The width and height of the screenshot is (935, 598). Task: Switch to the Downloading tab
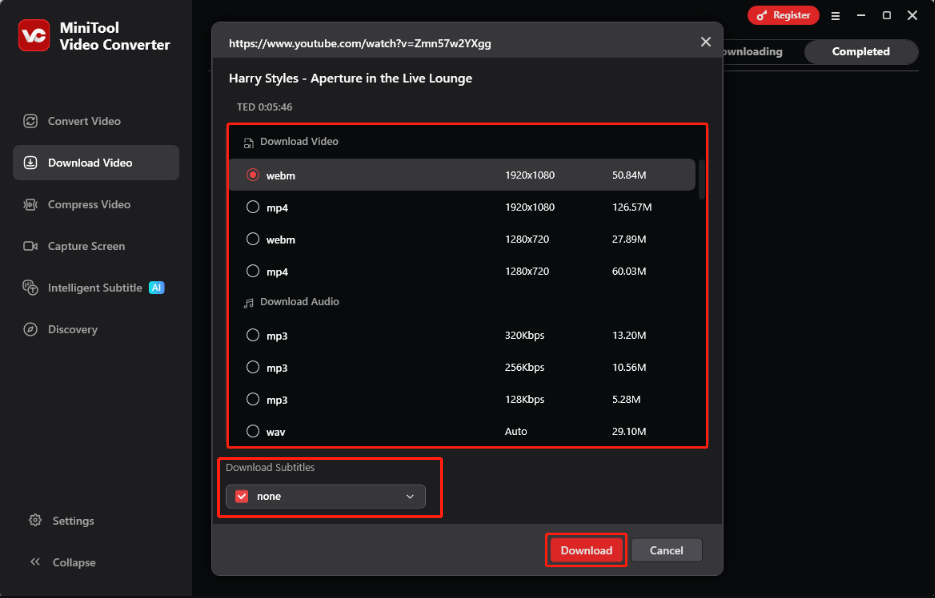pyautogui.click(x=753, y=52)
